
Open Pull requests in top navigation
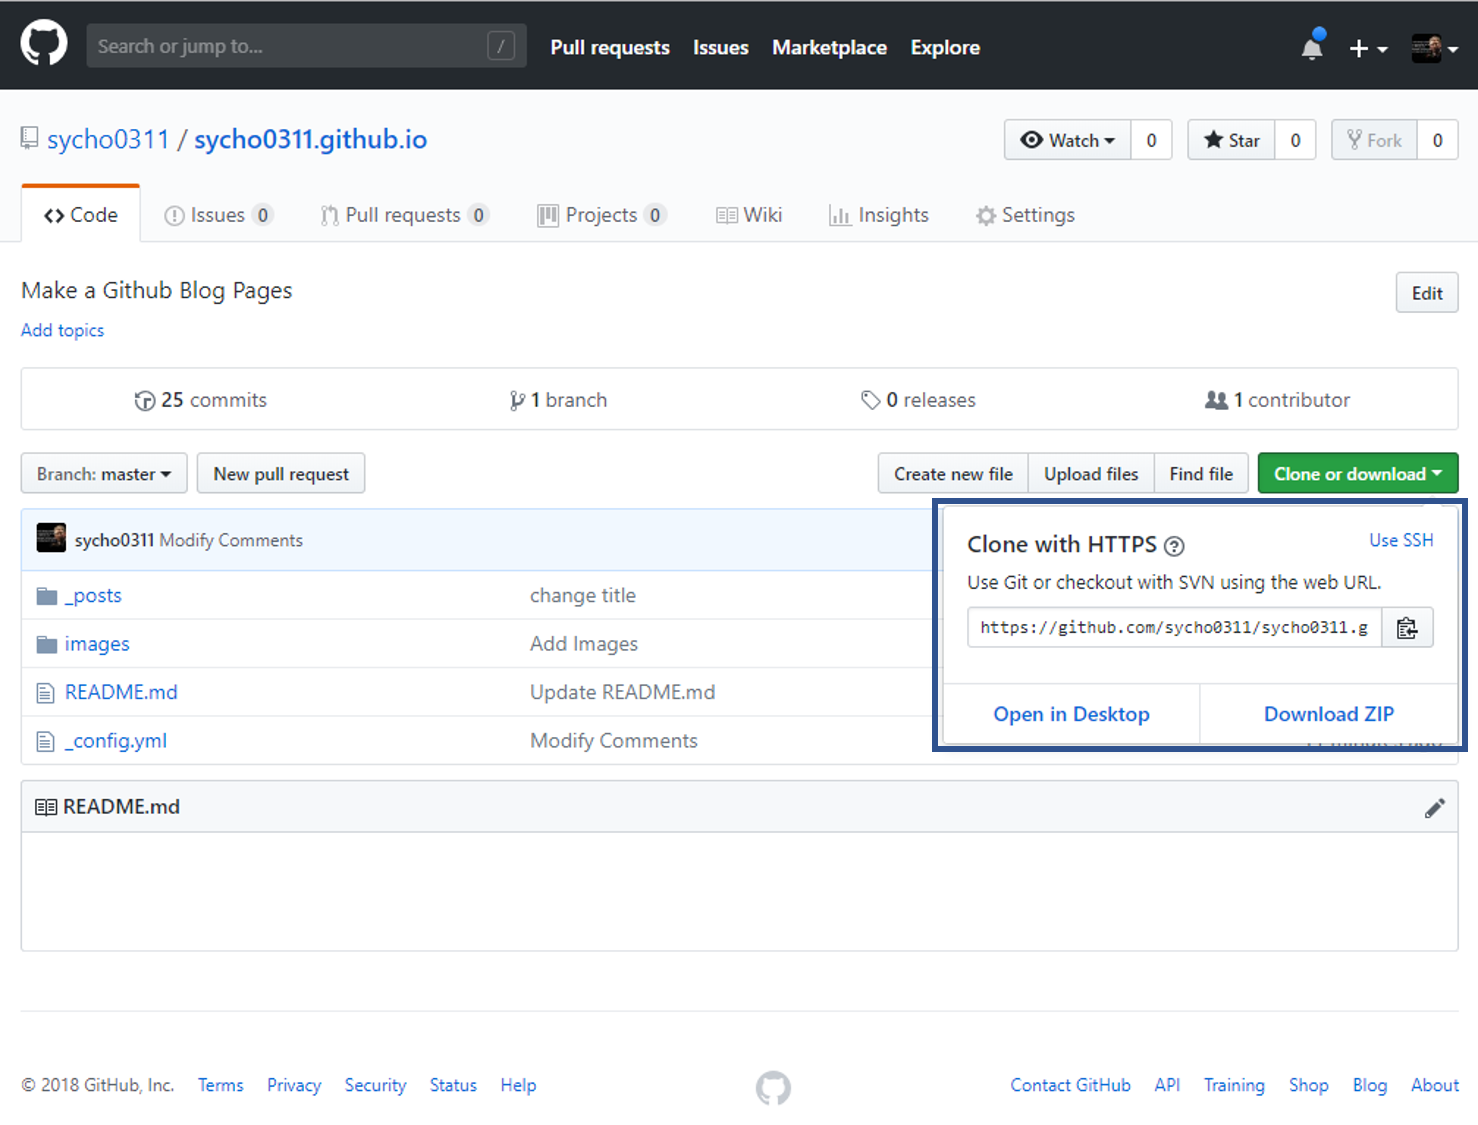pyautogui.click(x=610, y=47)
